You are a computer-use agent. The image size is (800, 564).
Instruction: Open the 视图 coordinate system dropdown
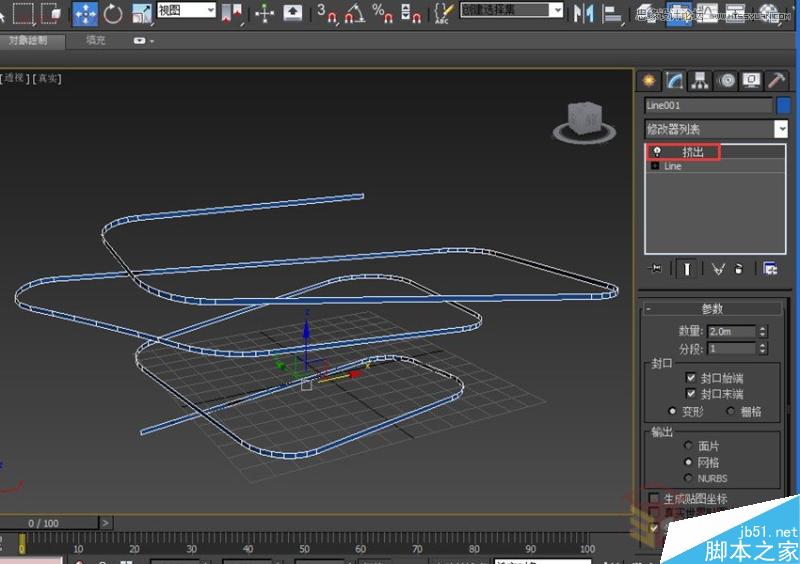[x=186, y=10]
